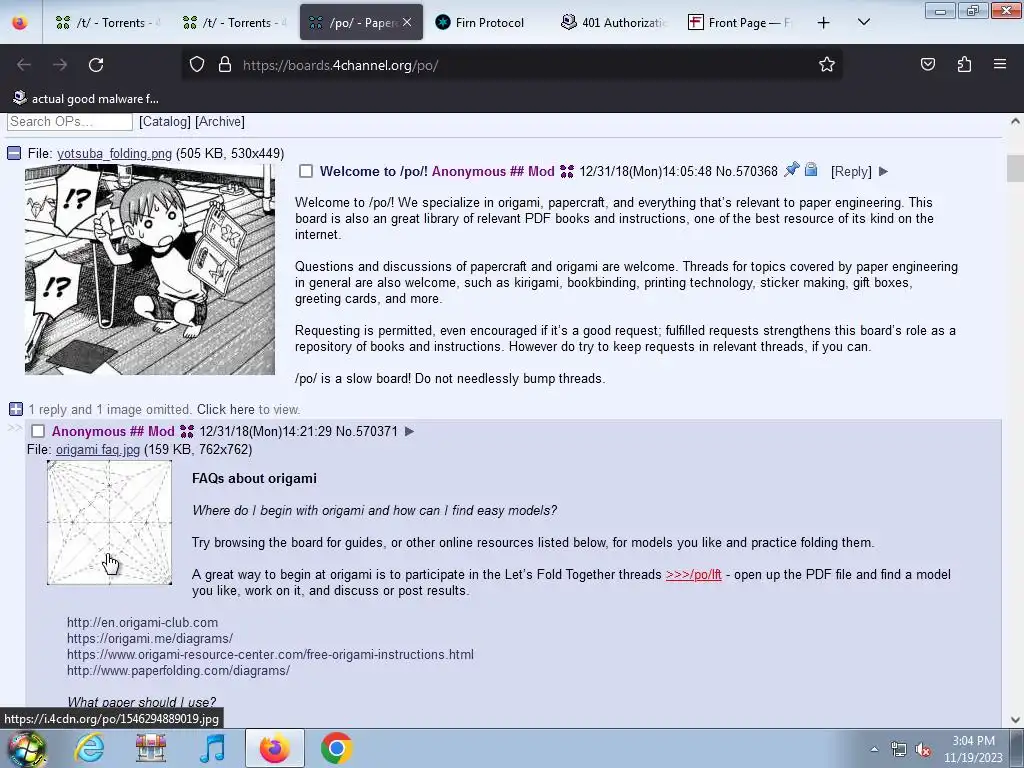Image resolution: width=1024 pixels, height=768 pixels.
Task: Reload the current page
Action: tap(96, 65)
